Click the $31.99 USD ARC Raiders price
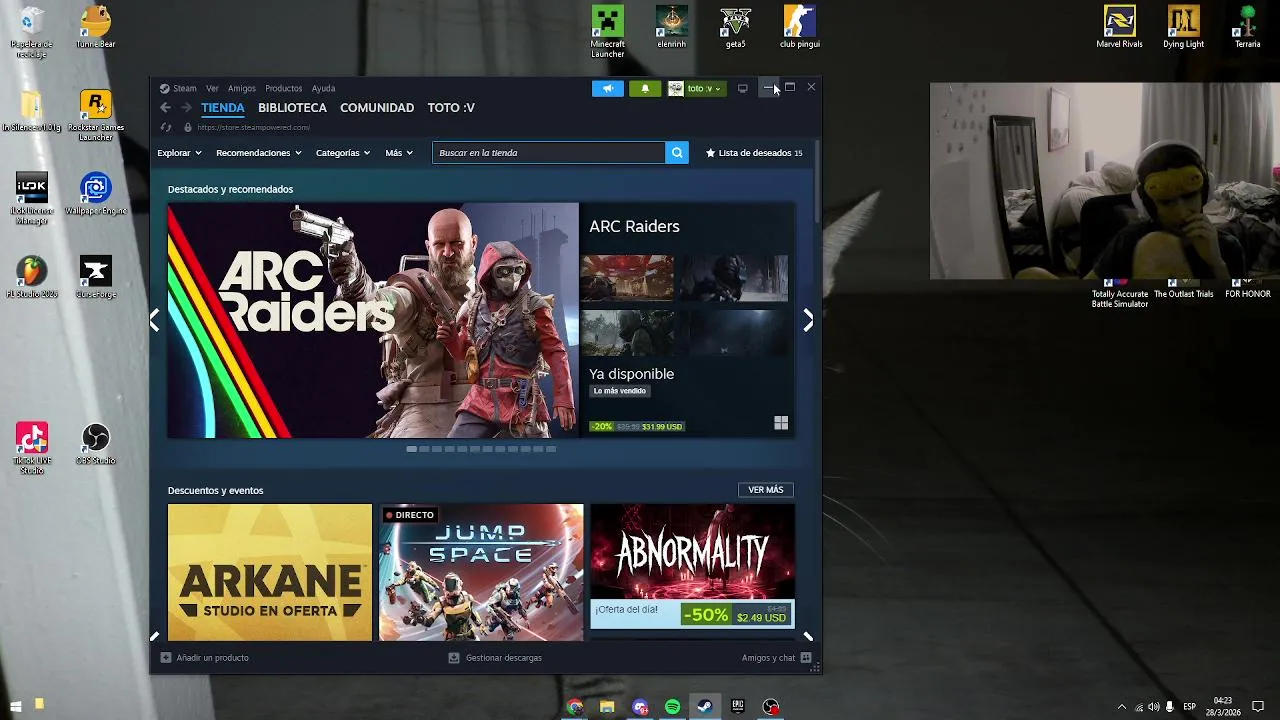This screenshot has width=1280, height=720. [x=662, y=427]
